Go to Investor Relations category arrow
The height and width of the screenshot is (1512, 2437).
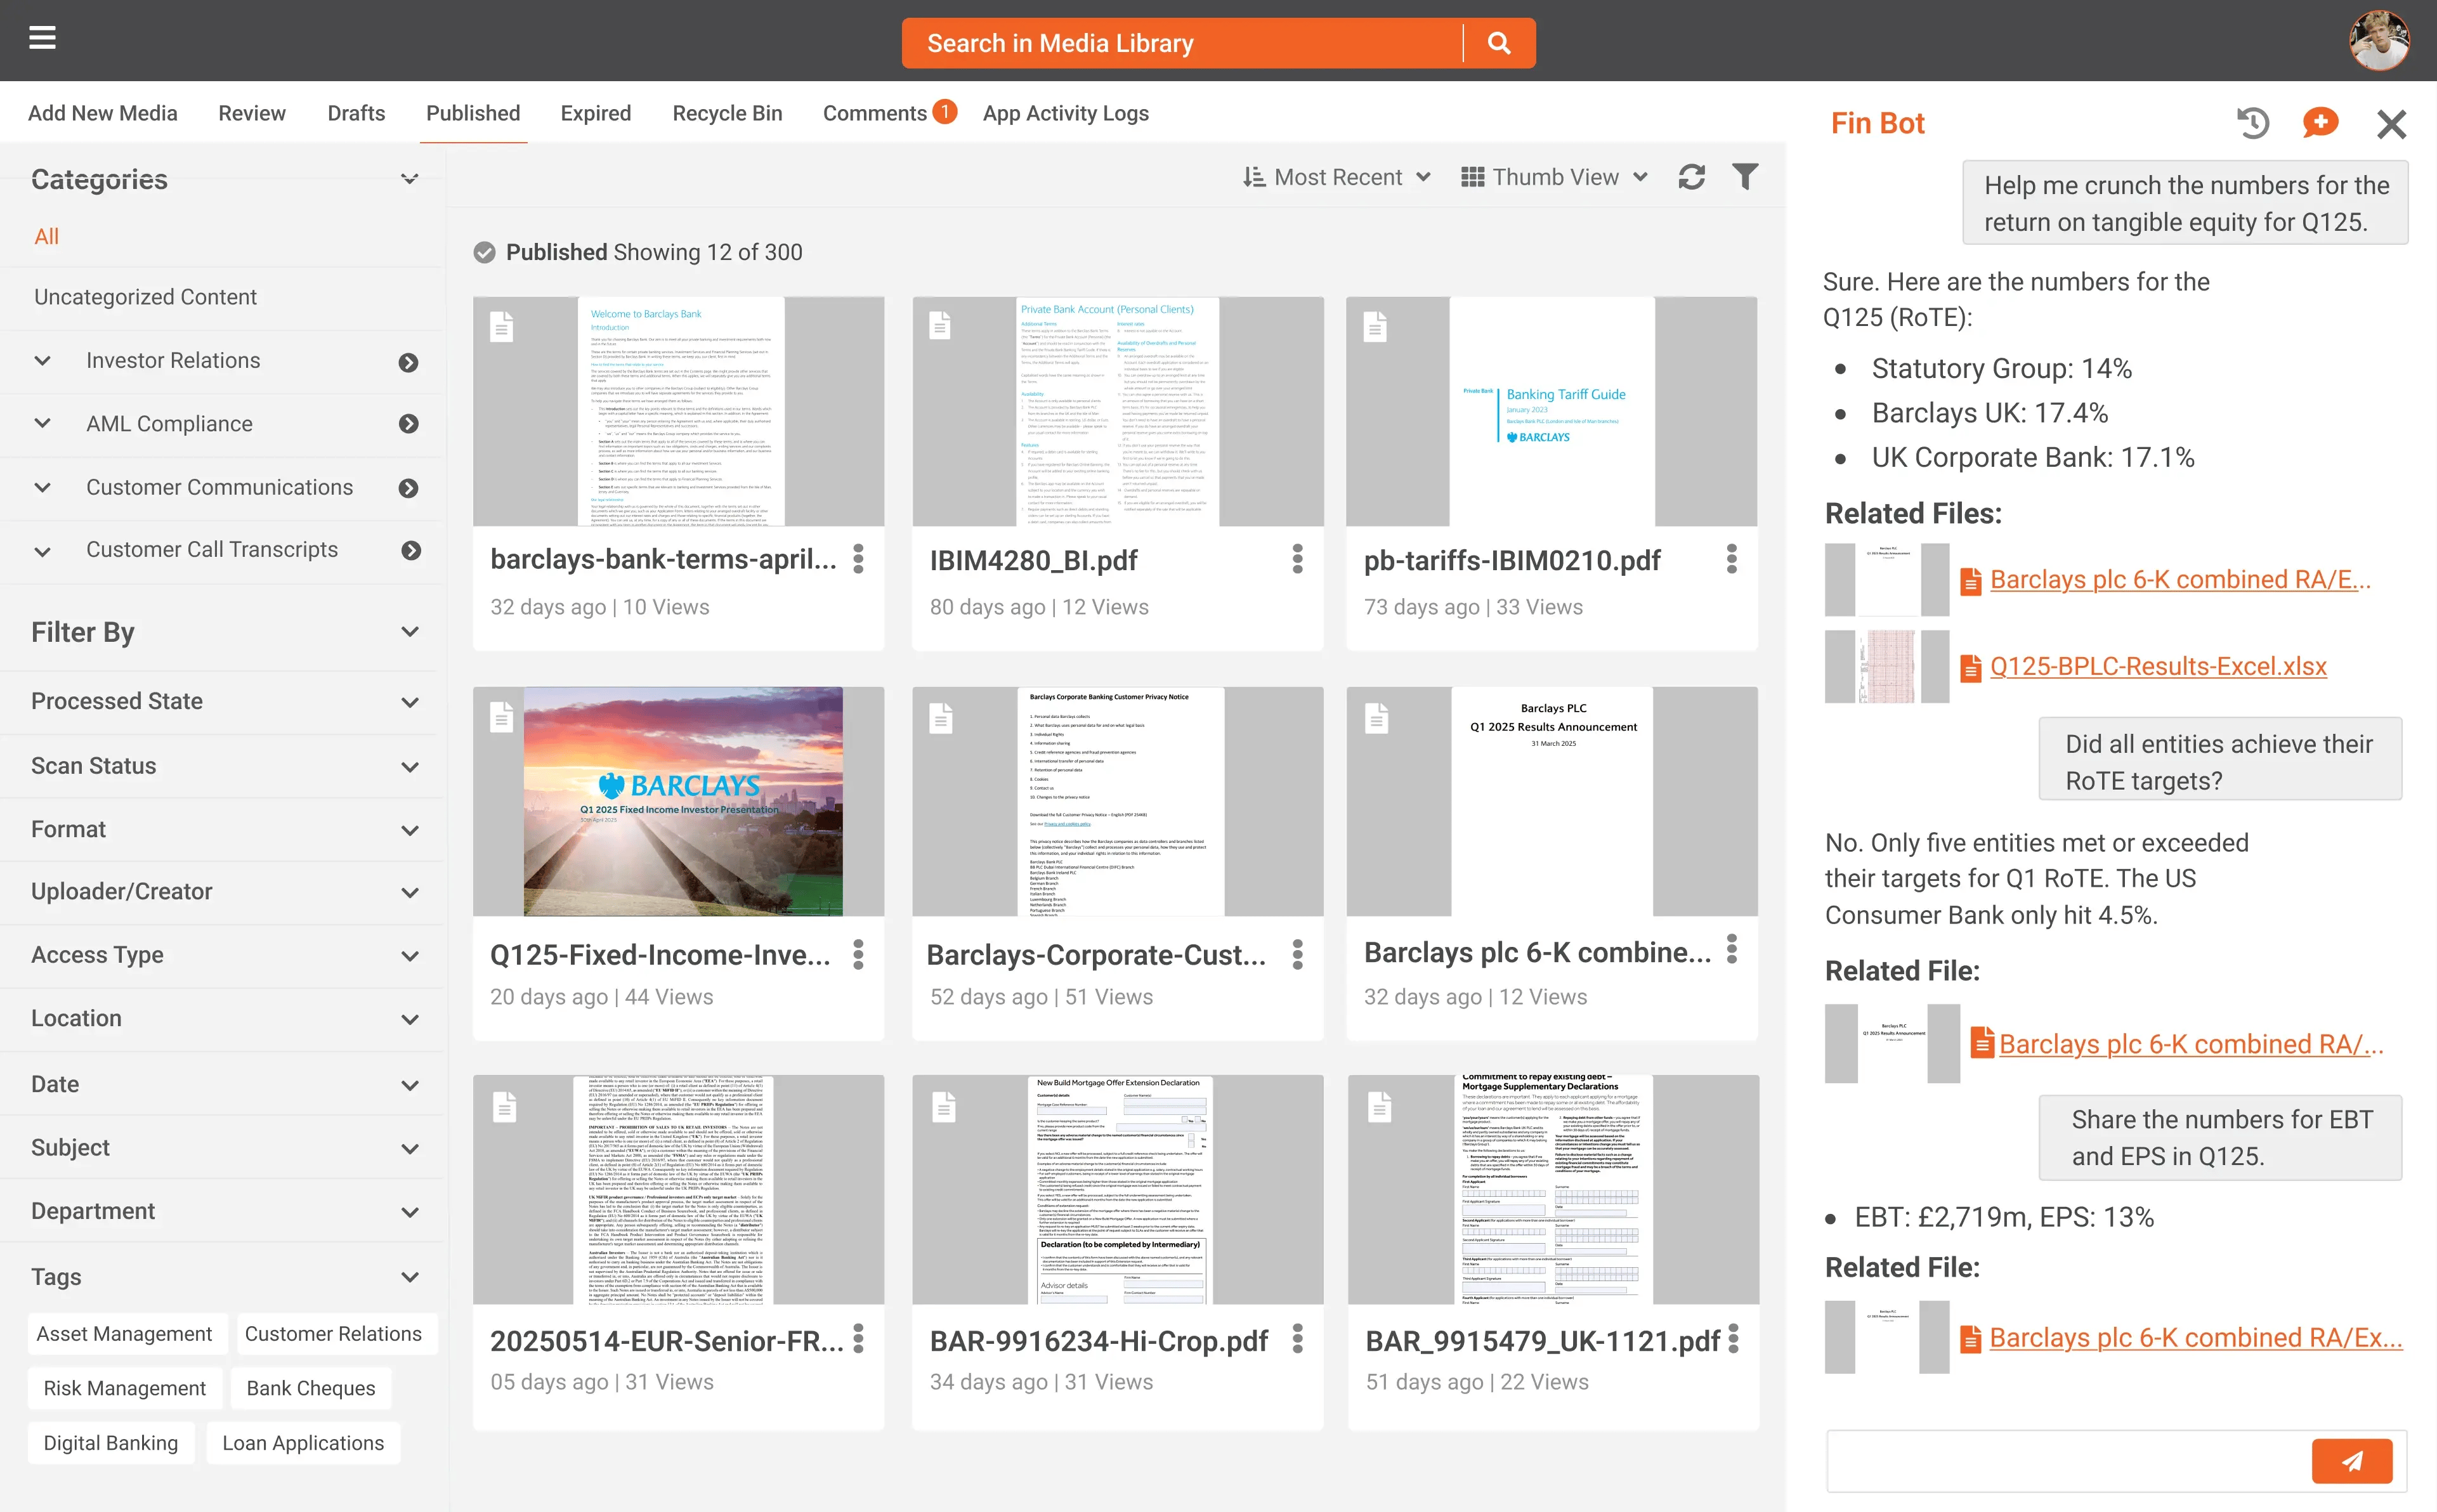[x=408, y=362]
